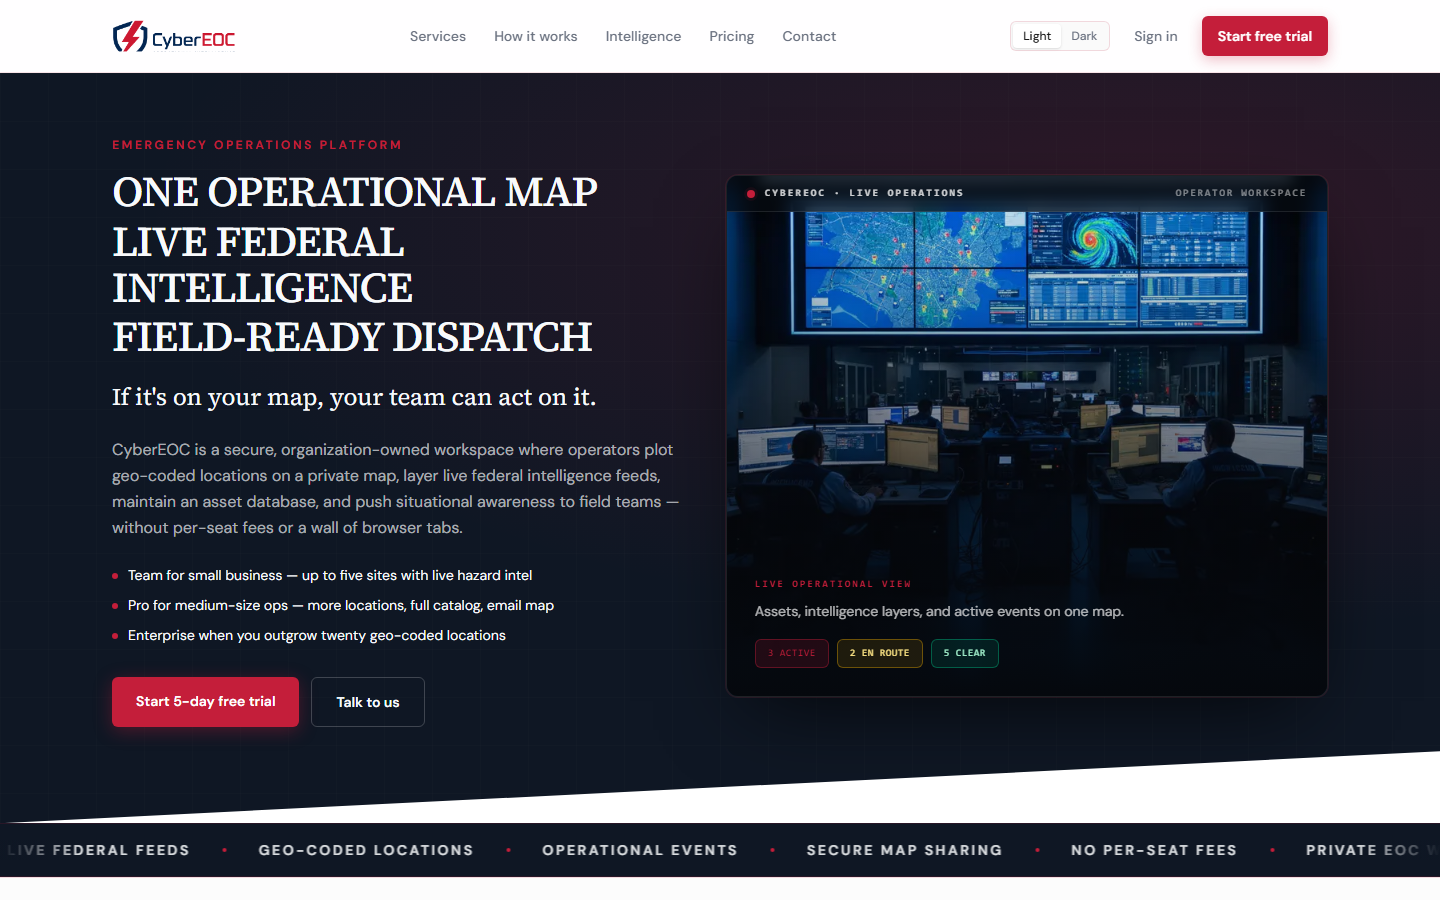The image size is (1440, 900).
Task: Open the Intelligence nav item
Action: tap(643, 36)
